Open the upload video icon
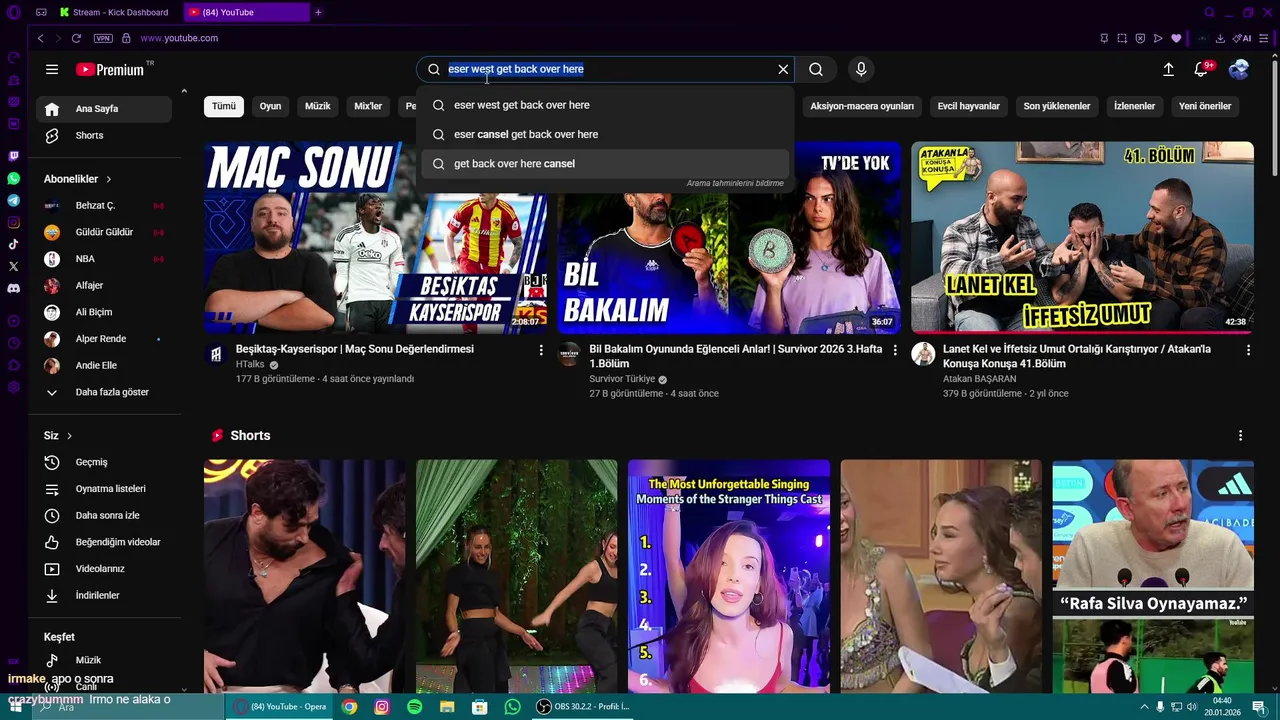Viewport: 1280px width, 720px height. tap(1168, 69)
